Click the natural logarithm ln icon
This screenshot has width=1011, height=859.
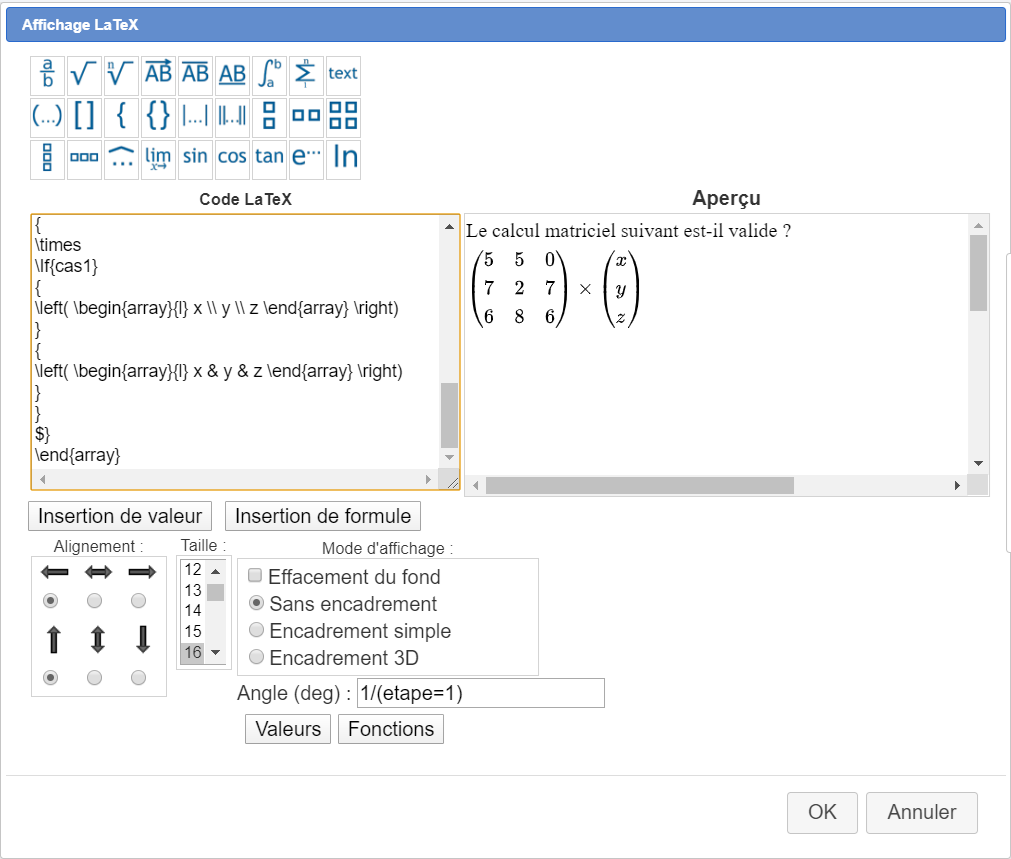344,157
